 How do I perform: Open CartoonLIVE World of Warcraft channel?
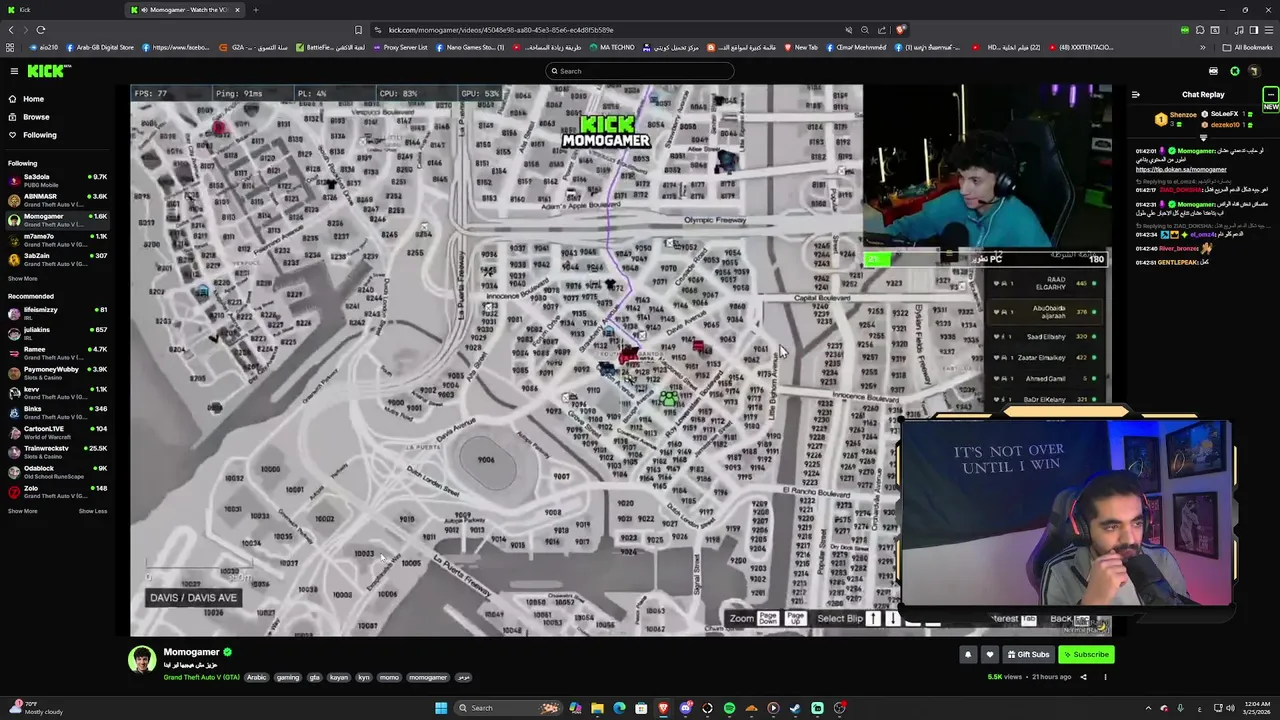(x=58, y=432)
